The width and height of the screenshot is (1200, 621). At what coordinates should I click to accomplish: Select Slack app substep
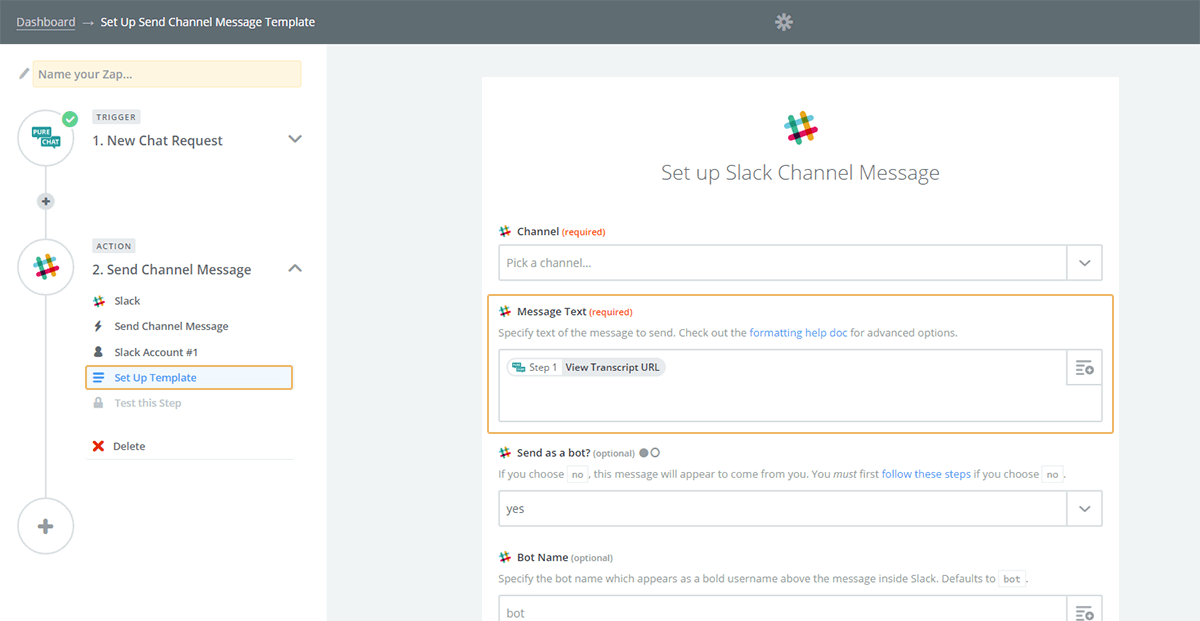tap(127, 301)
